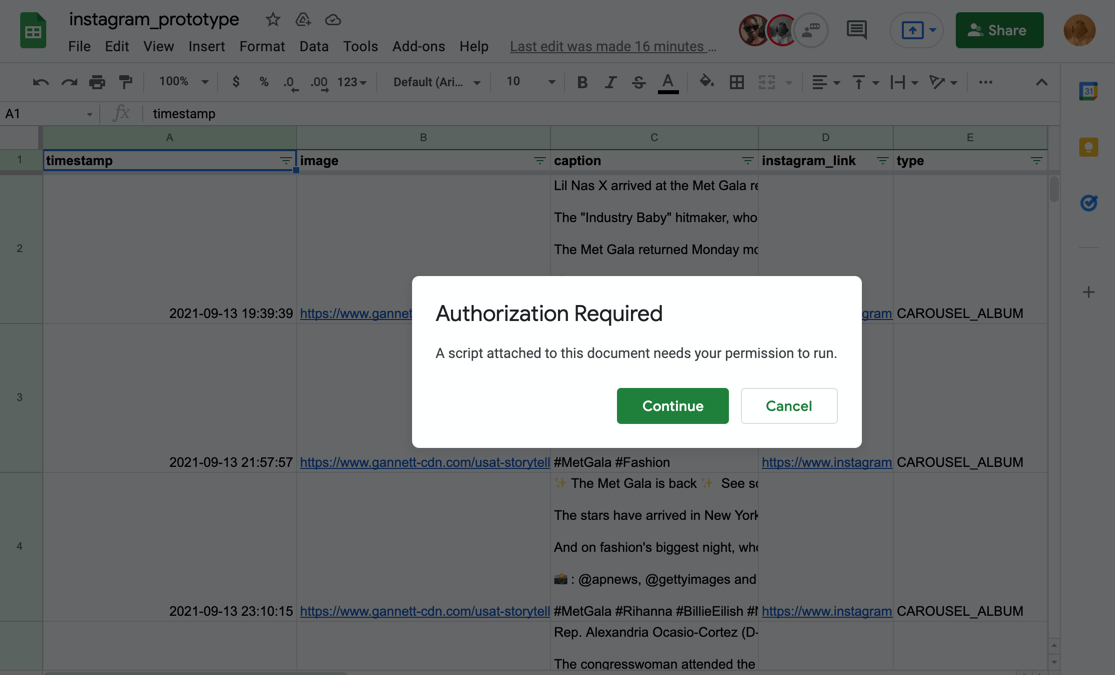Click Cancel in the Authorization Required dialog
Screen dimensions: 1115x675
tap(789, 406)
